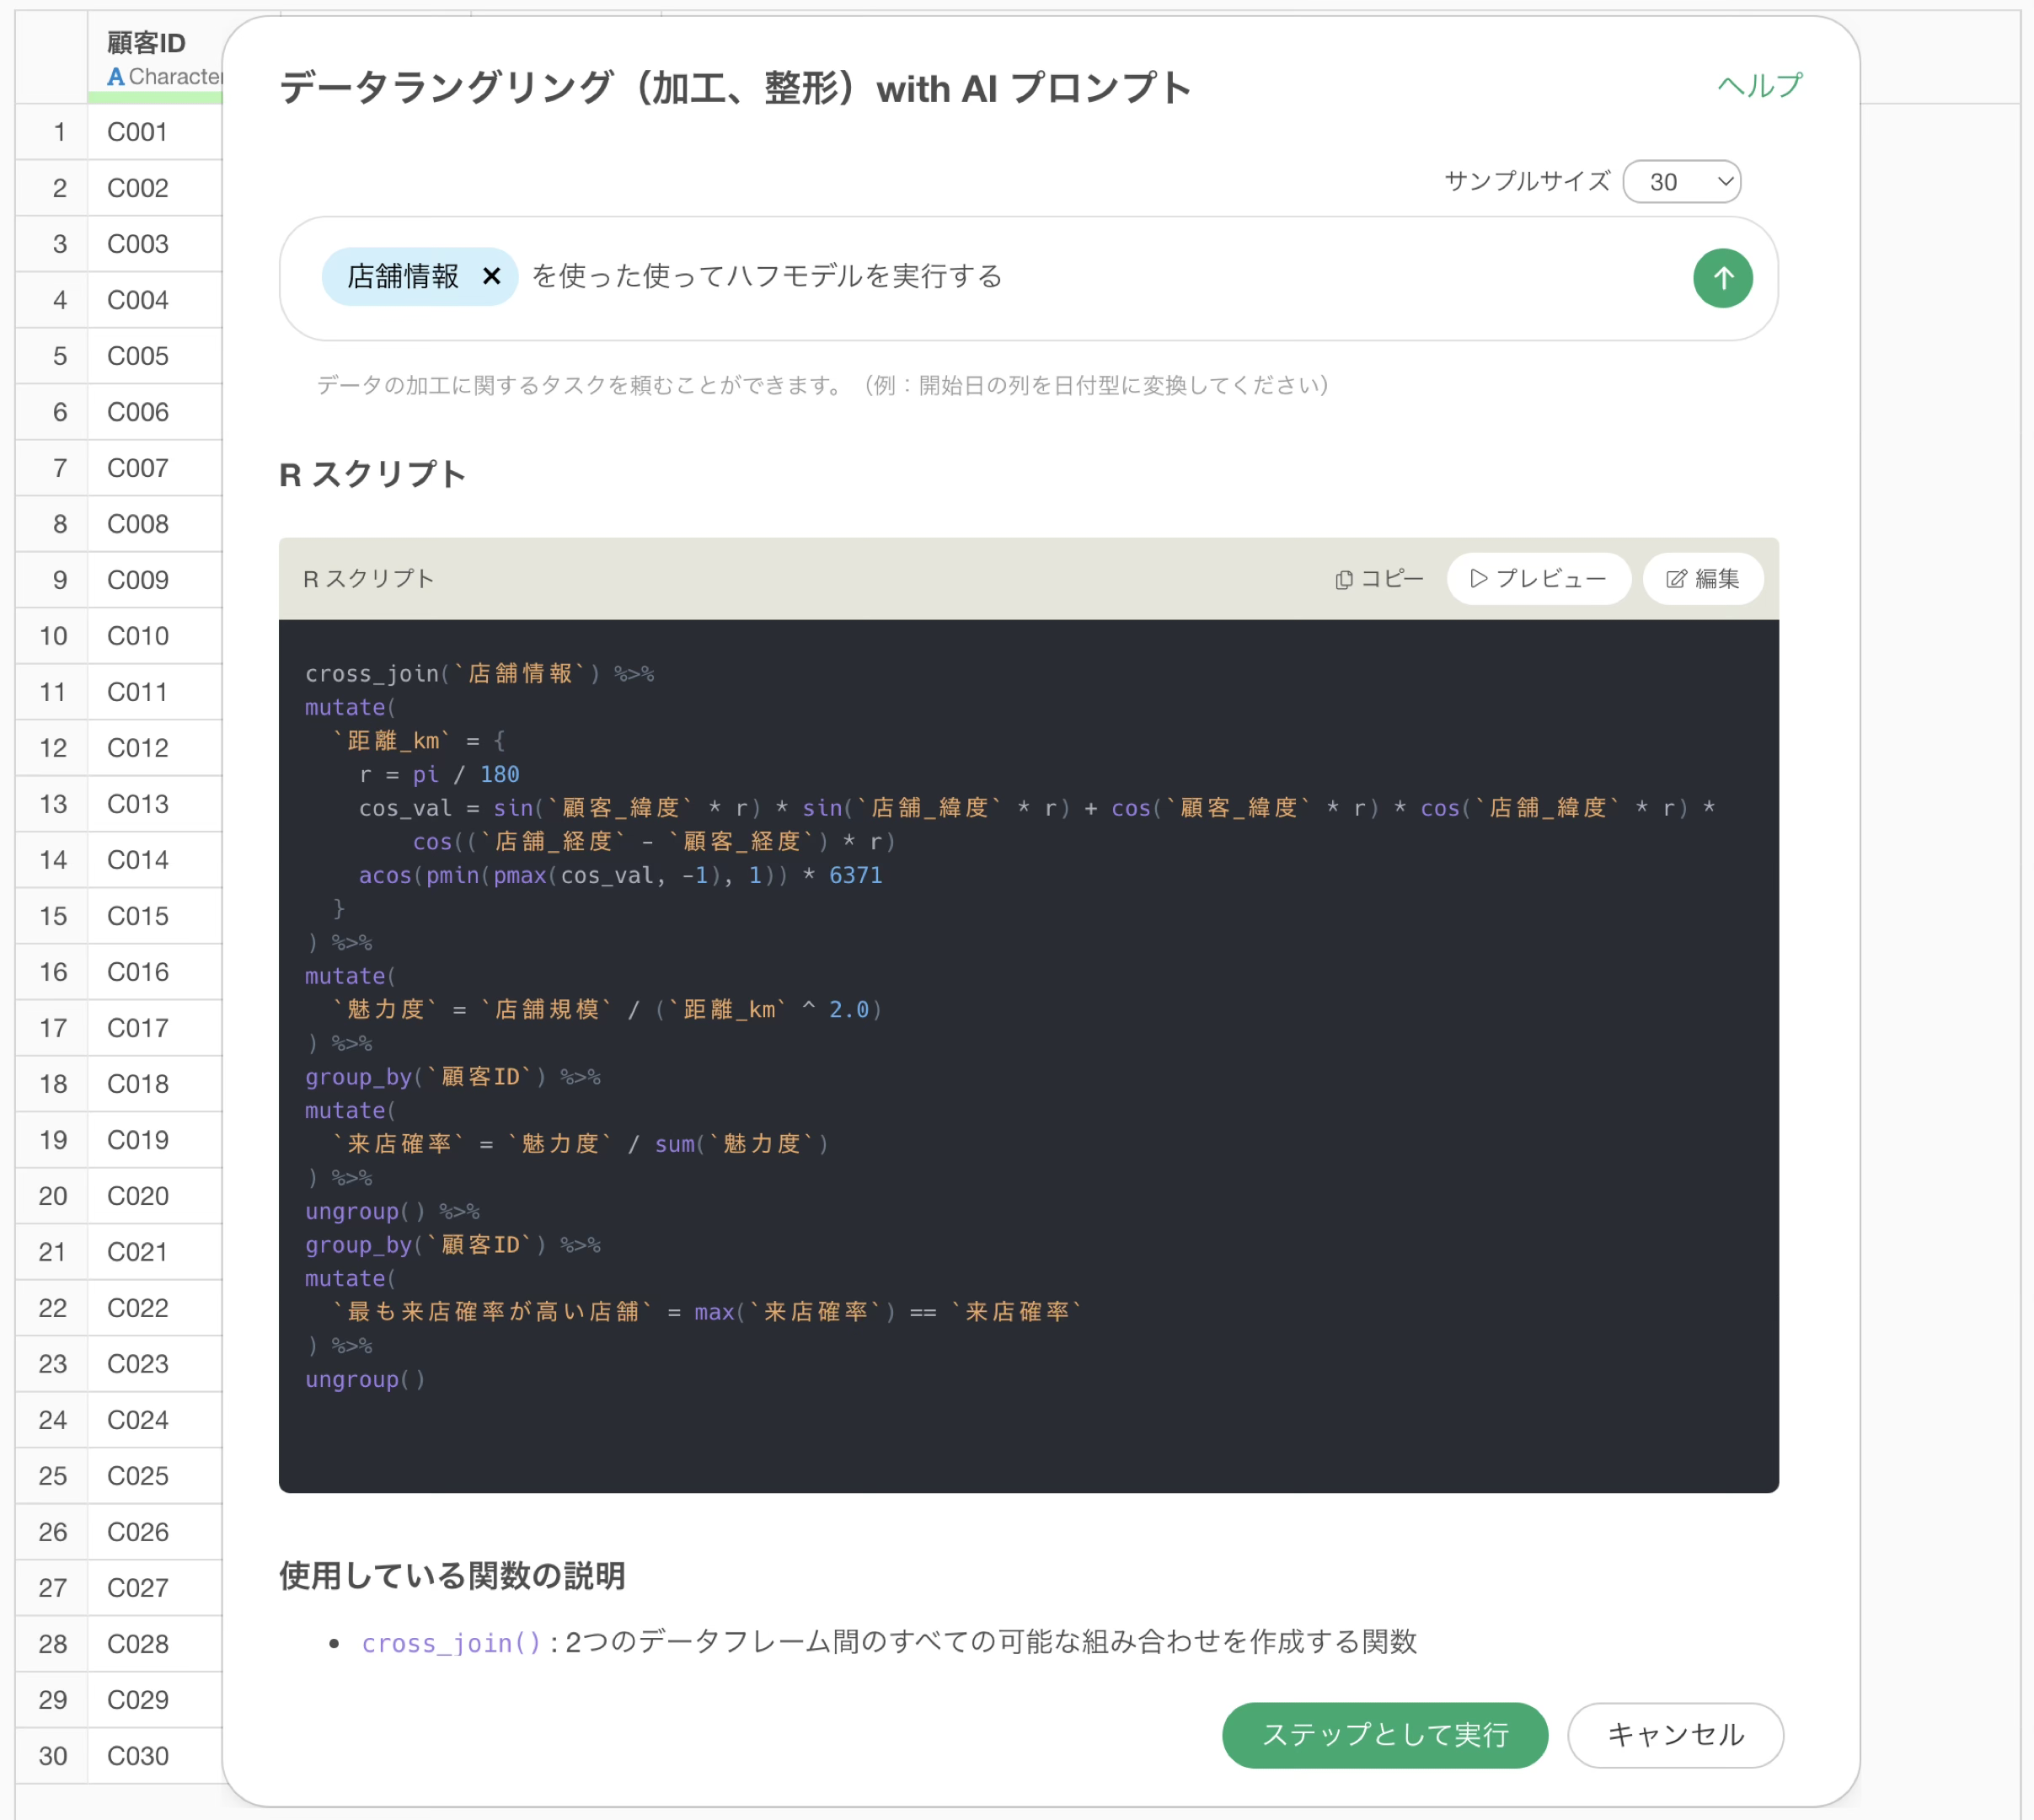Select row number 15
The image size is (2034, 1820).
coord(53,916)
